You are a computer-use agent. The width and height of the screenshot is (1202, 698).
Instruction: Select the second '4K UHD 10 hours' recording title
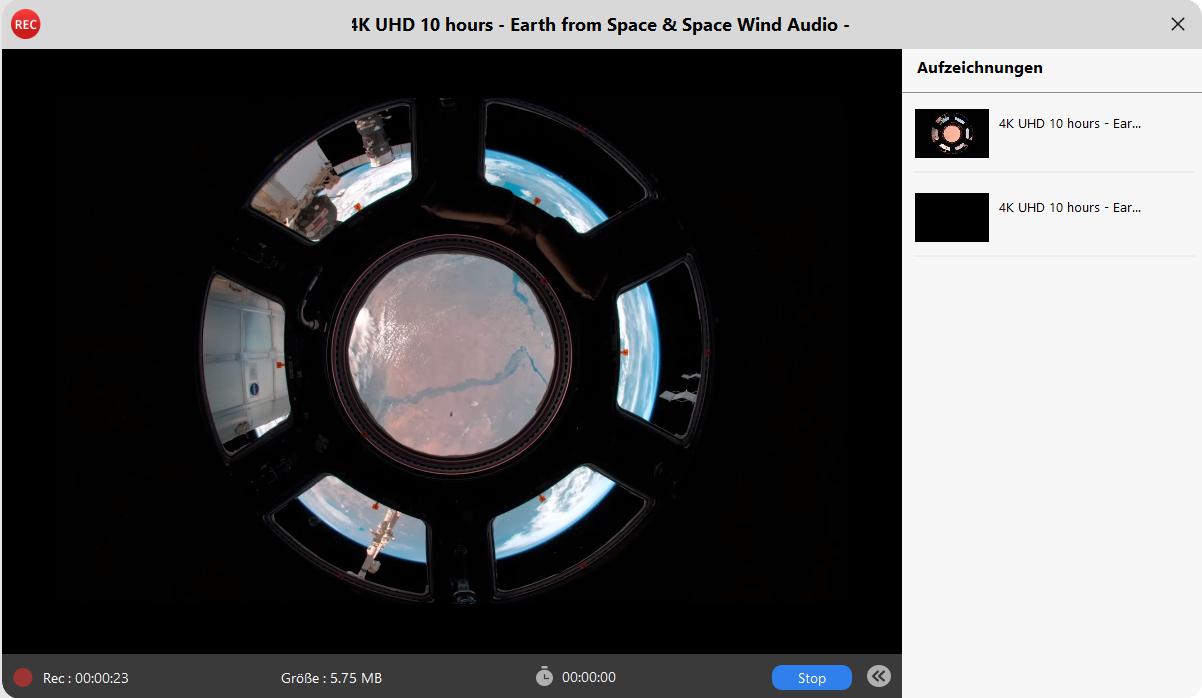click(x=1069, y=208)
